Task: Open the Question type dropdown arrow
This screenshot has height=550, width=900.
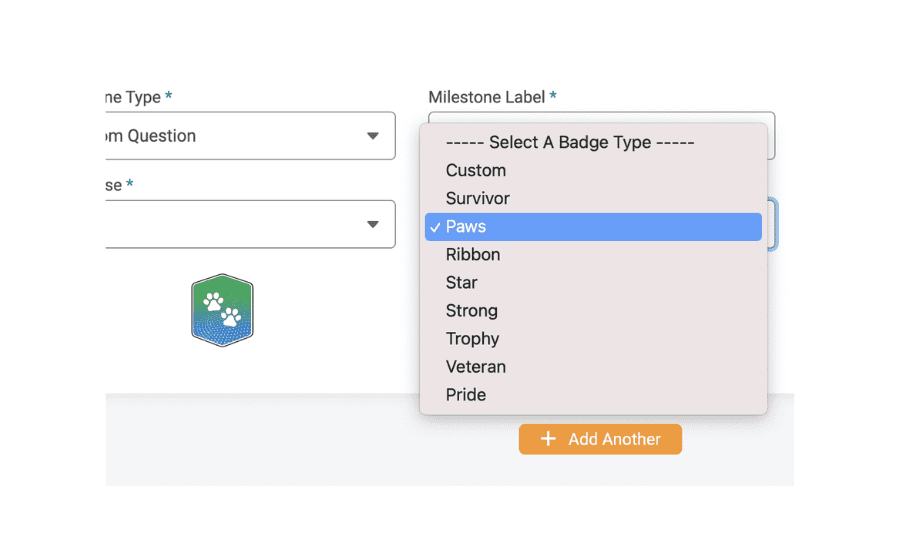Action: tap(373, 136)
